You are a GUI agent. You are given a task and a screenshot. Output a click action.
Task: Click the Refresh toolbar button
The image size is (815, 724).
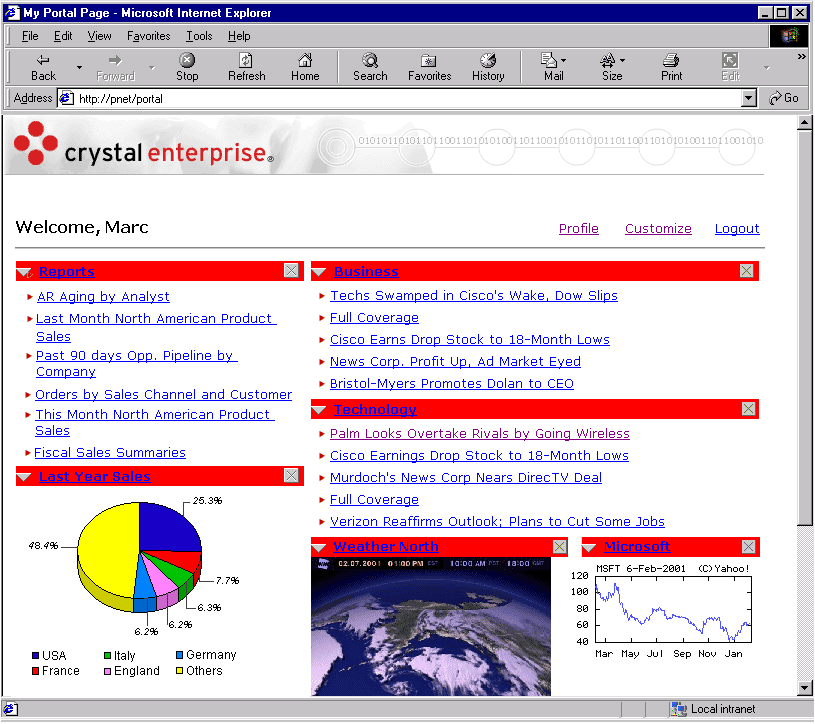click(x=246, y=68)
